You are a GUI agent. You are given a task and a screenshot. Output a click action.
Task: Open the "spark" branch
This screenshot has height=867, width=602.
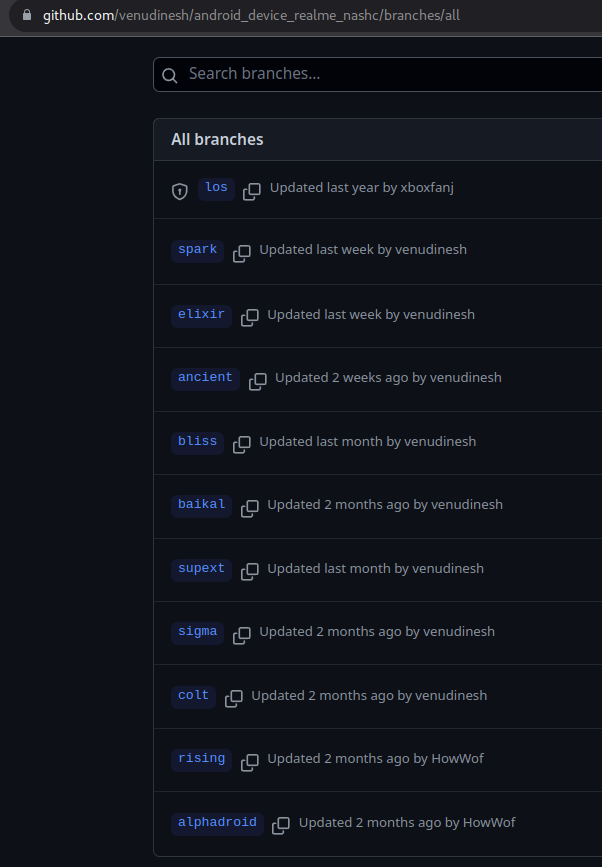(x=197, y=249)
